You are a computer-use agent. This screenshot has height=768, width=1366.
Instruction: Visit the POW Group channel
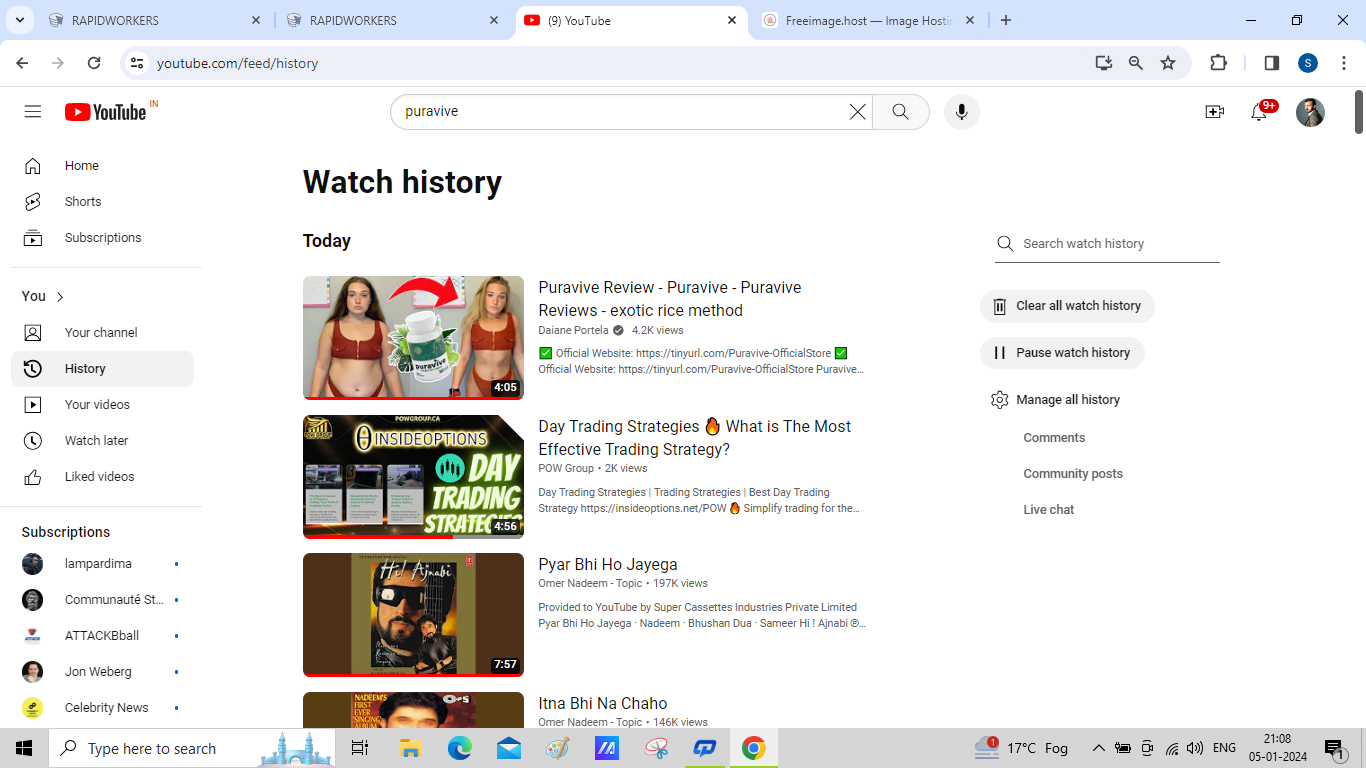[566, 469]
